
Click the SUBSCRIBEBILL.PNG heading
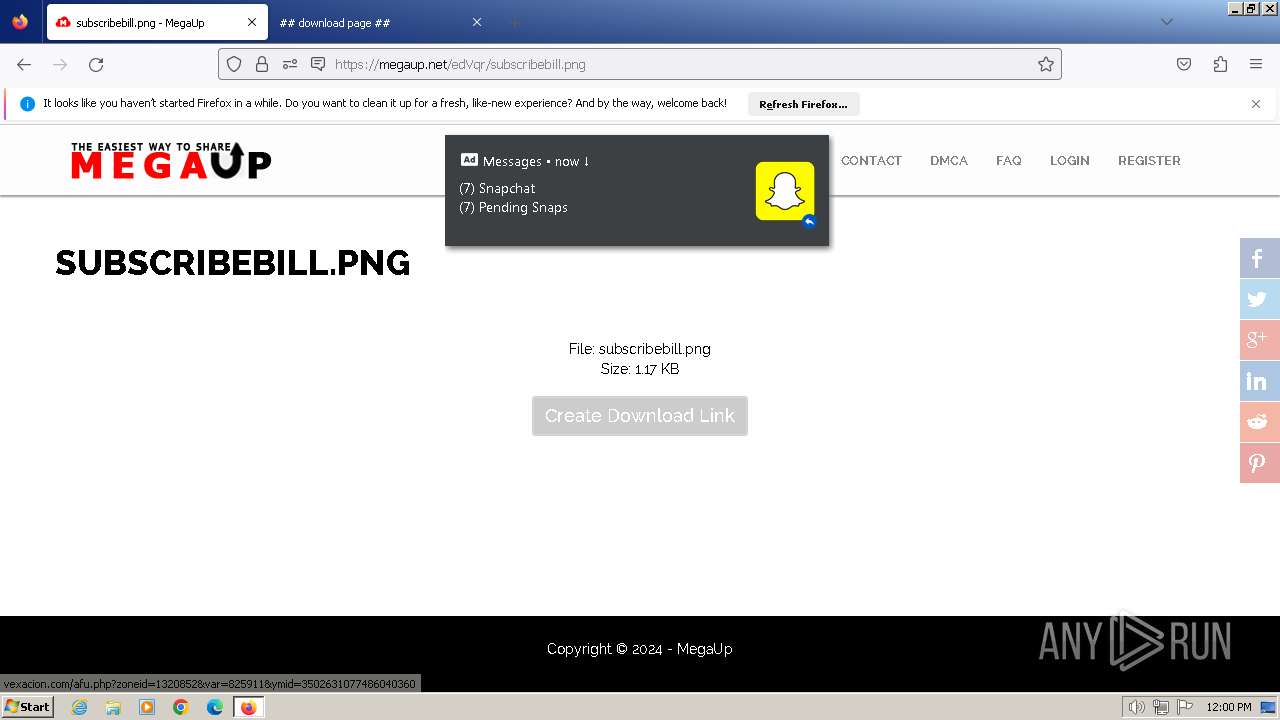pyautogui.click(x=233, y=263)
